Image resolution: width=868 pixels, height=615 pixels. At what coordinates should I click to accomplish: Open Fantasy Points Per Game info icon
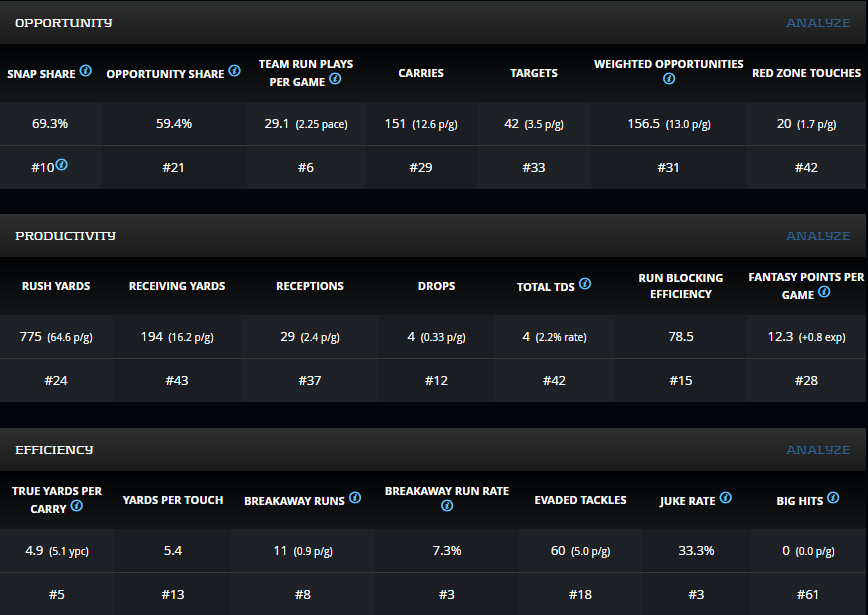(x=824, y=293)
